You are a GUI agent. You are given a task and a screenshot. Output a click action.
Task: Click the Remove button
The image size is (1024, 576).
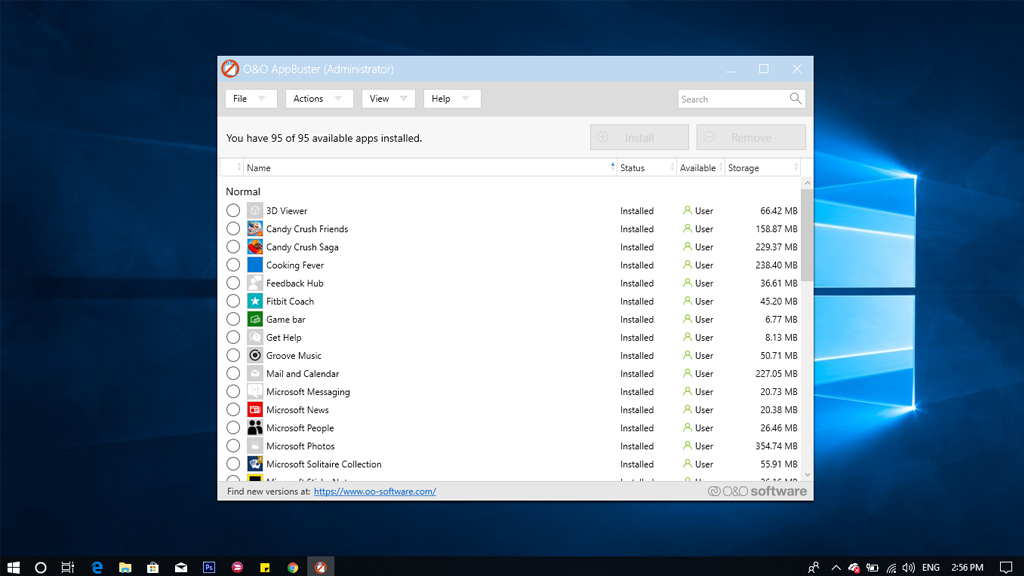point(751,137)
